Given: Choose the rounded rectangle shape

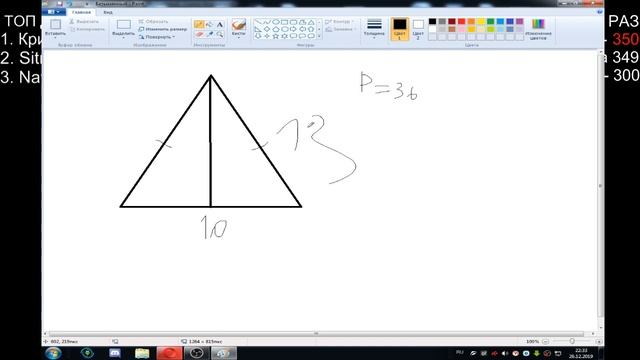Looking at the screenshot, I should [x=293, y=22].
